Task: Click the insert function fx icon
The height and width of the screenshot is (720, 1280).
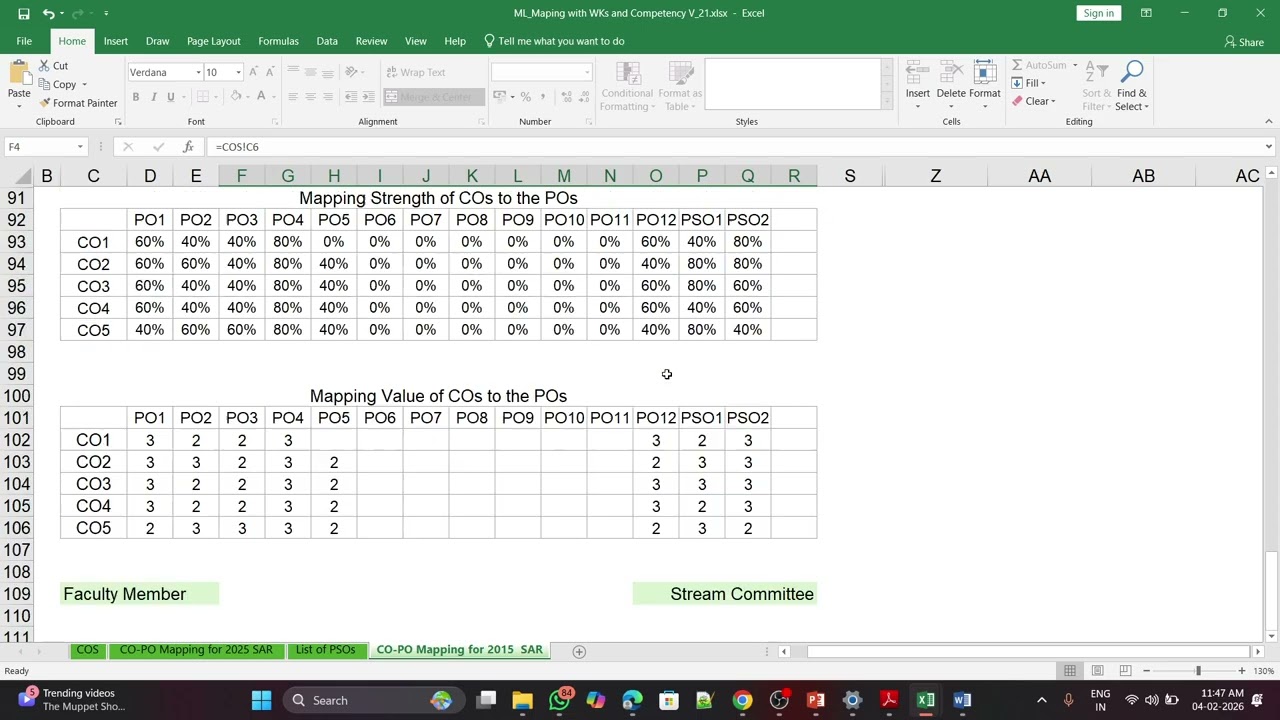Action: [187, 147]
